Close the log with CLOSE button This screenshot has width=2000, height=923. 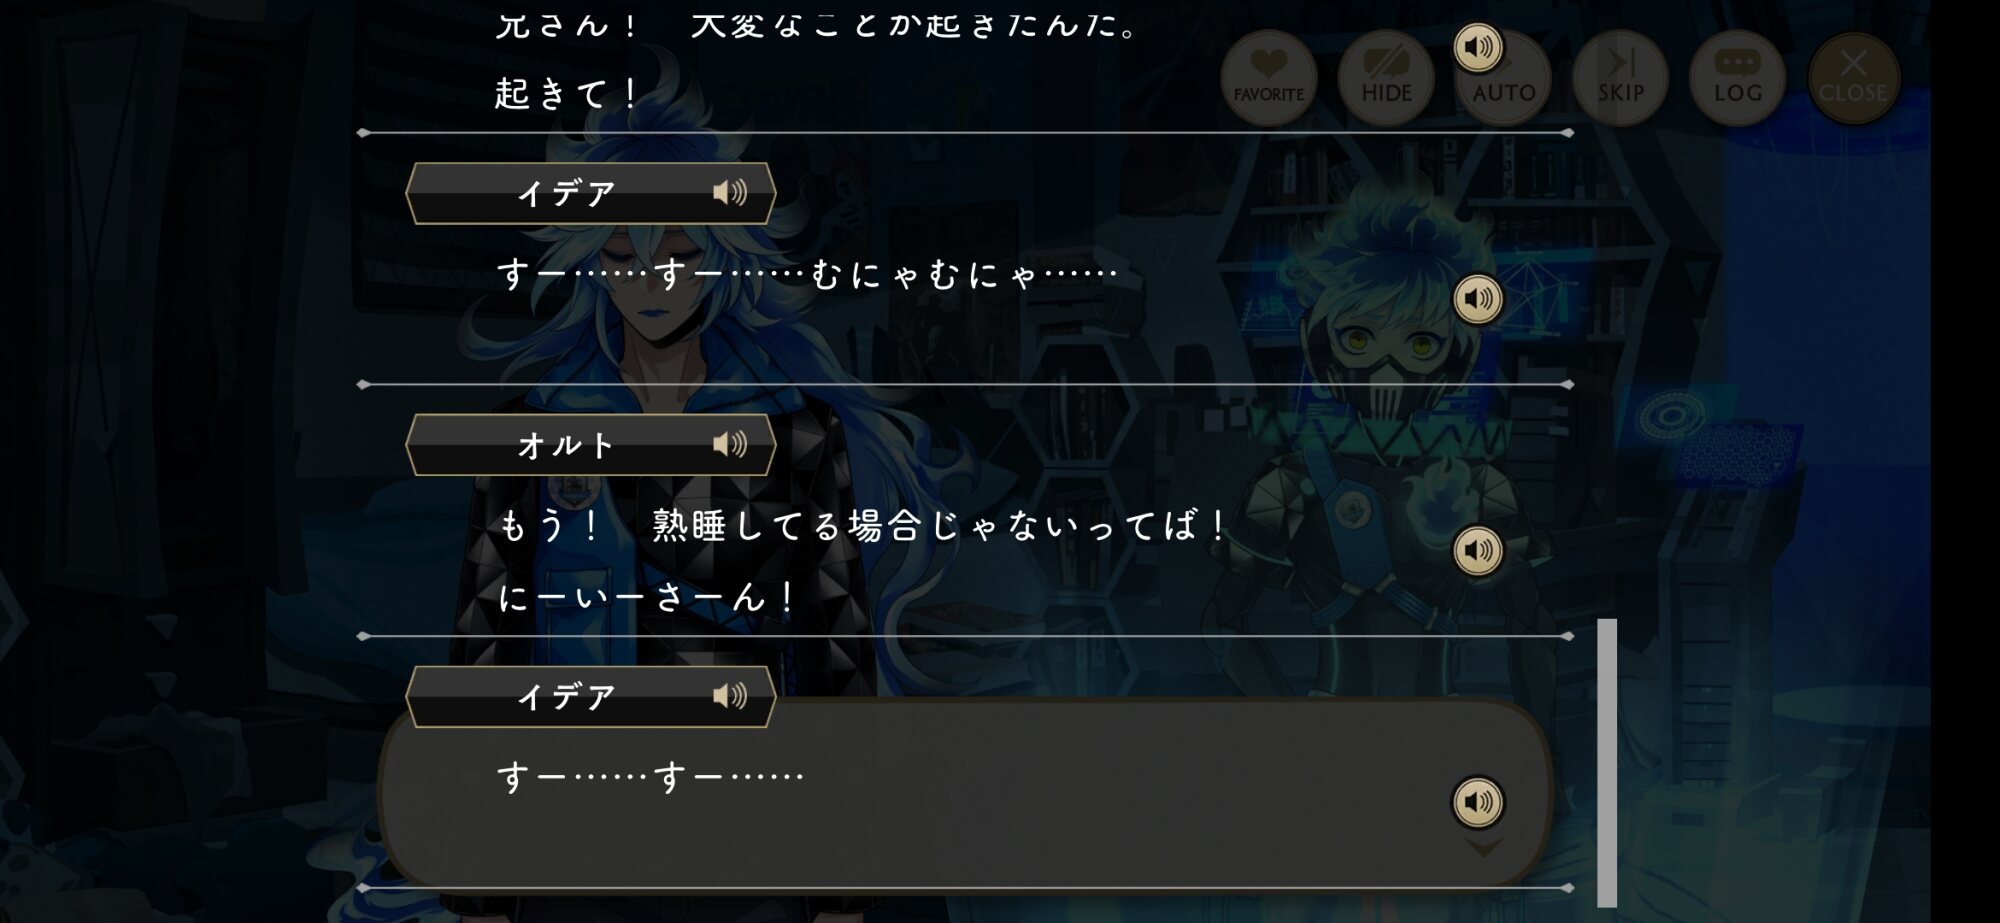click(1853, 78)
